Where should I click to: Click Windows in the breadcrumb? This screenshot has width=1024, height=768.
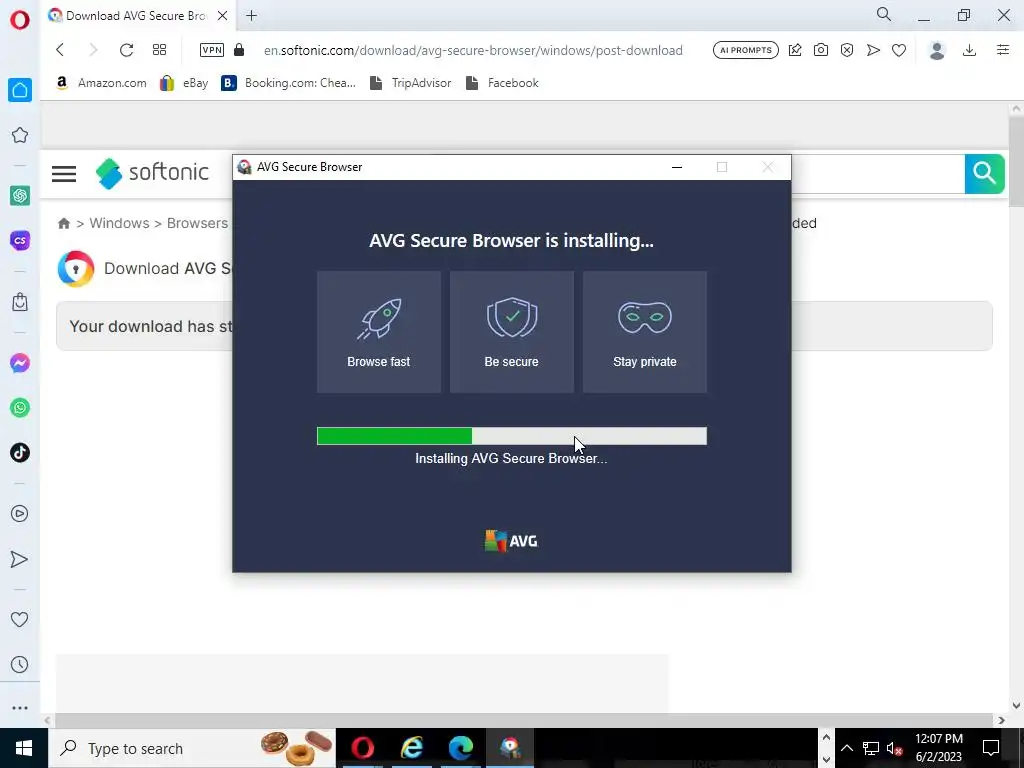(120, 223)
